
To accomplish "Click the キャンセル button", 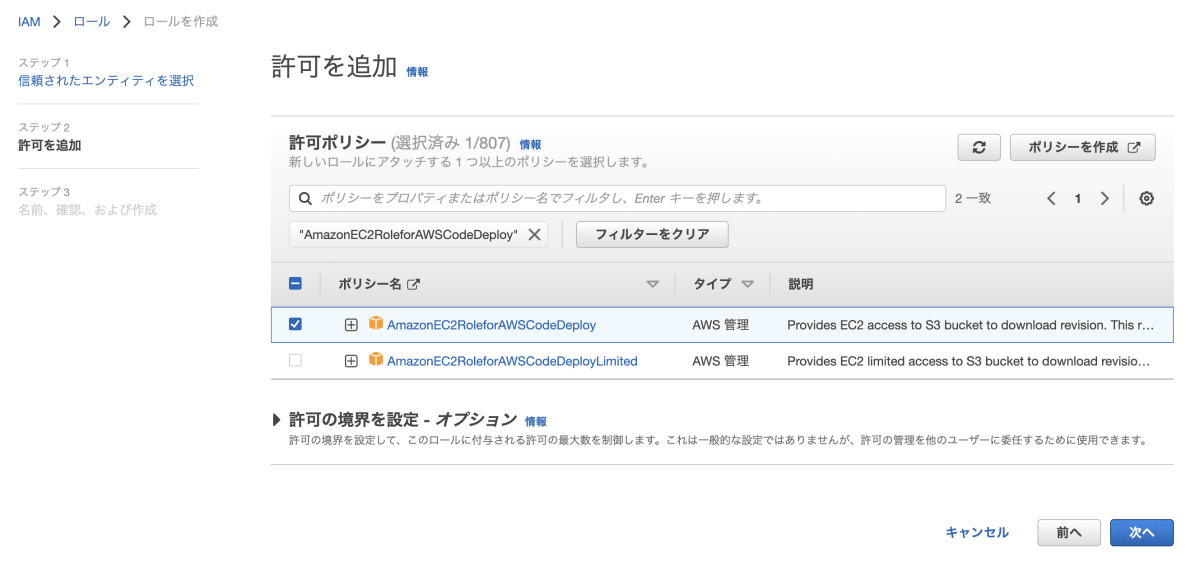I will [x=977, y=532].
